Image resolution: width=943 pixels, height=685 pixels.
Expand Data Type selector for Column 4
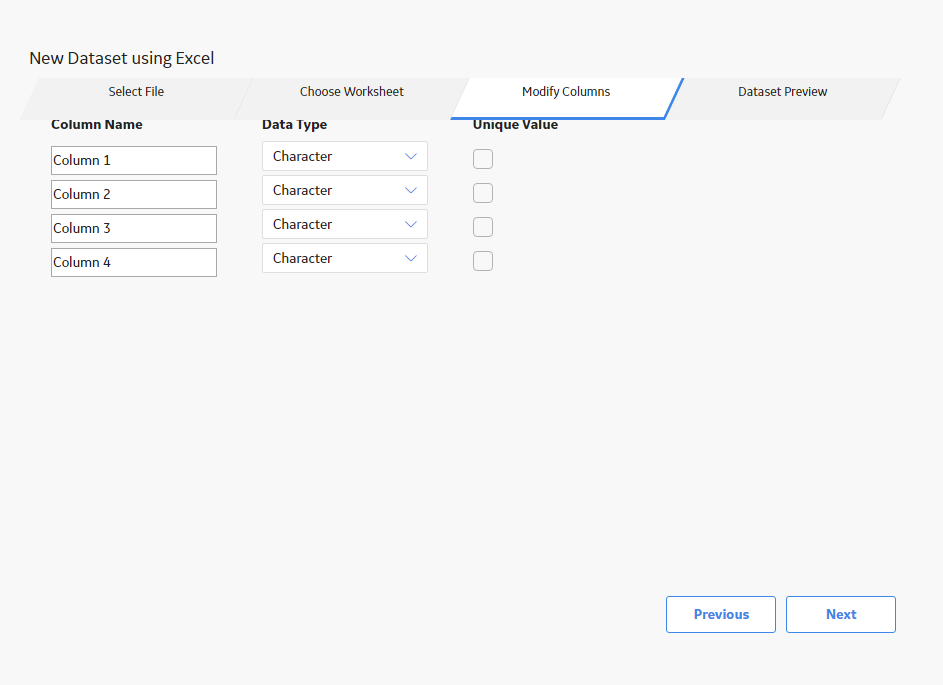345,259
